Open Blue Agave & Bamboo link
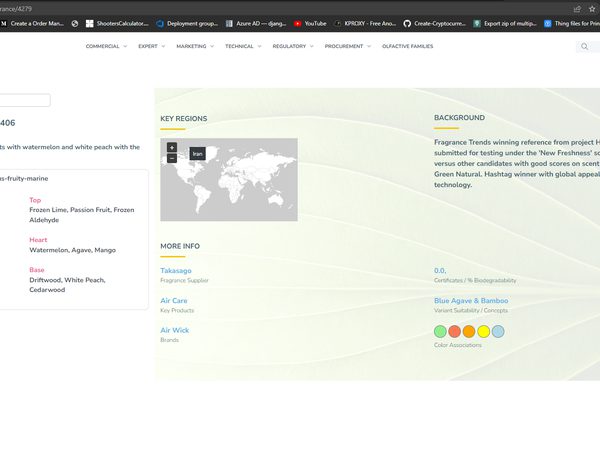The width and height of the screenshot is (600, 450). (471, 300)
